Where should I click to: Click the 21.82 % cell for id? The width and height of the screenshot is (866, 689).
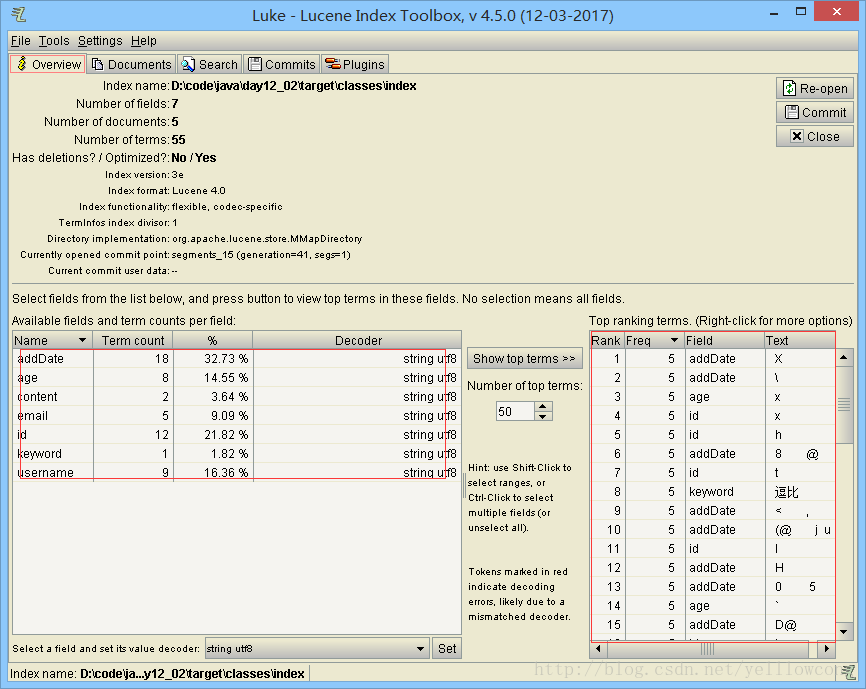(x=213, y=434)
